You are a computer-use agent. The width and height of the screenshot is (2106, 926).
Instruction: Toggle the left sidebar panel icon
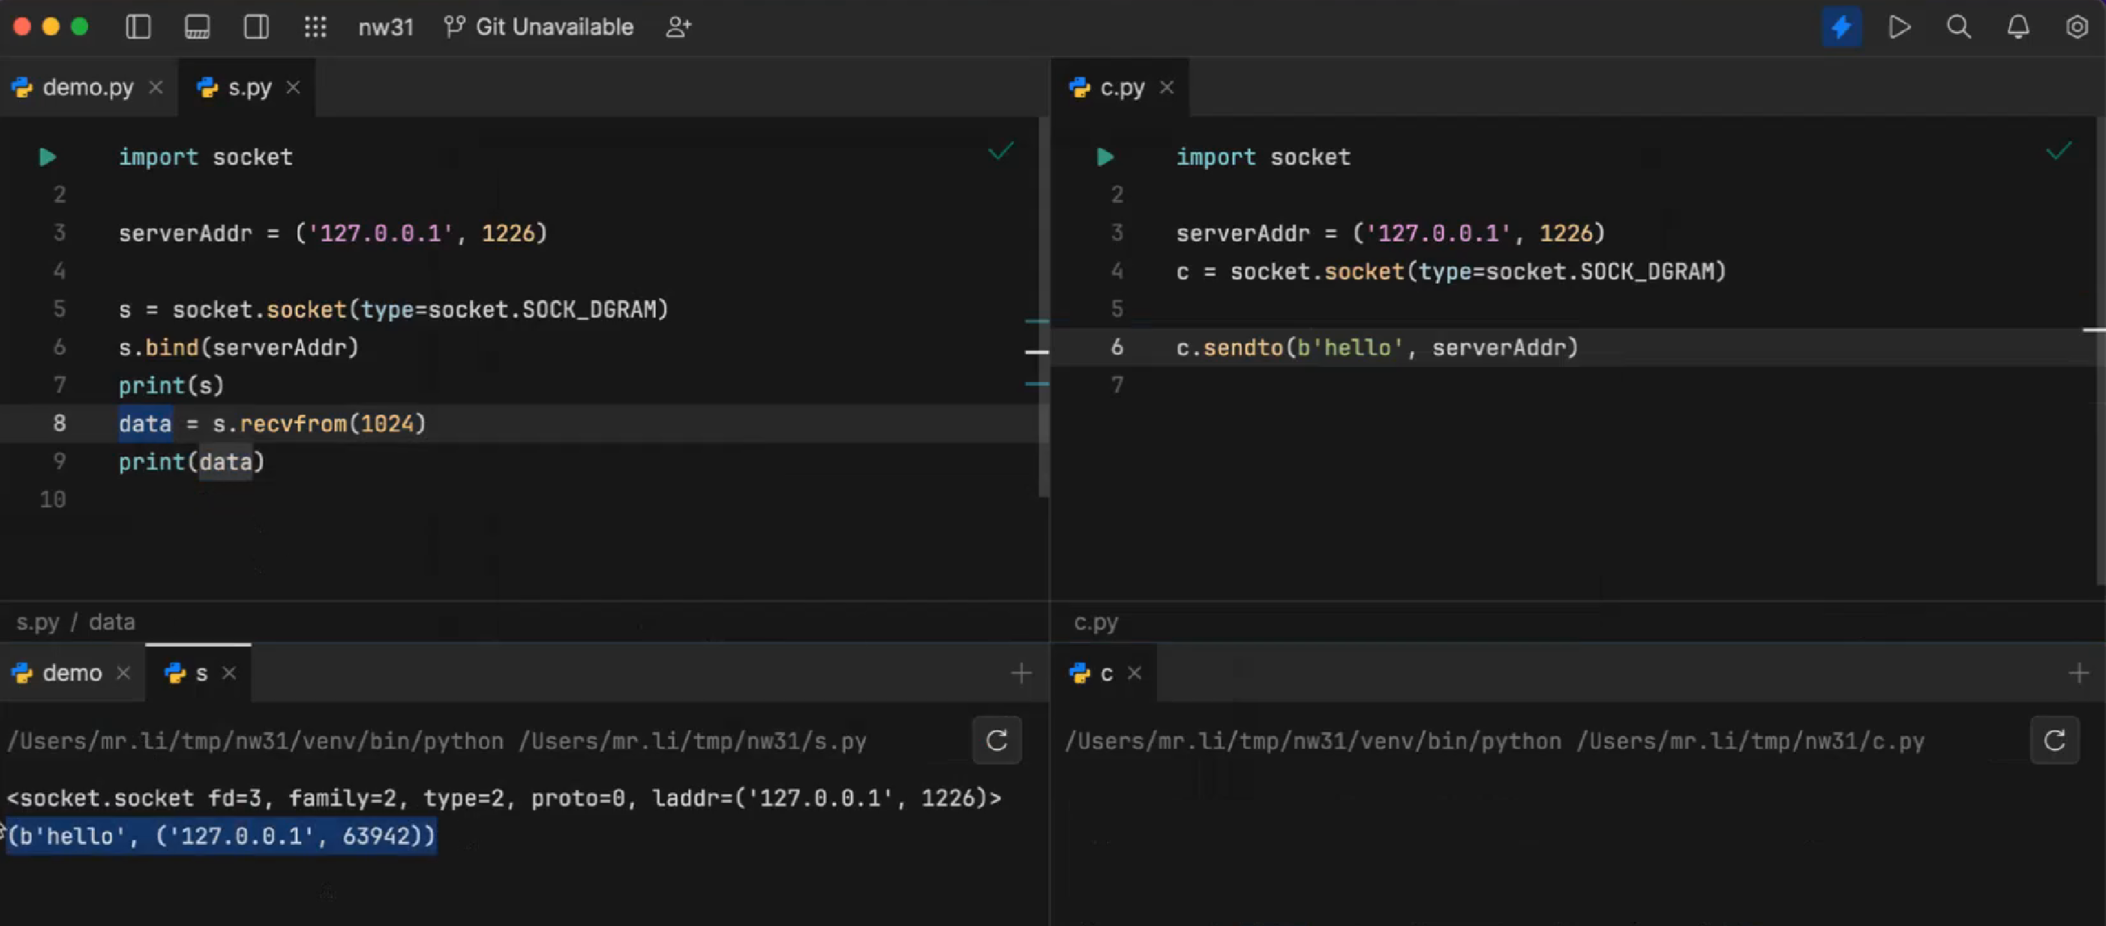(138, 27)
